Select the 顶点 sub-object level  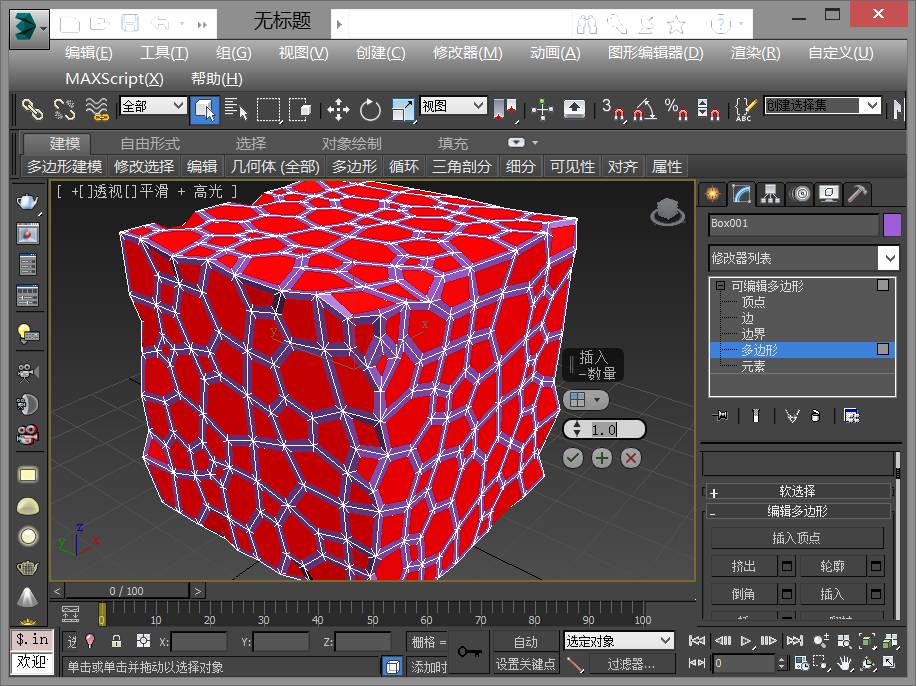pos(753,302)
